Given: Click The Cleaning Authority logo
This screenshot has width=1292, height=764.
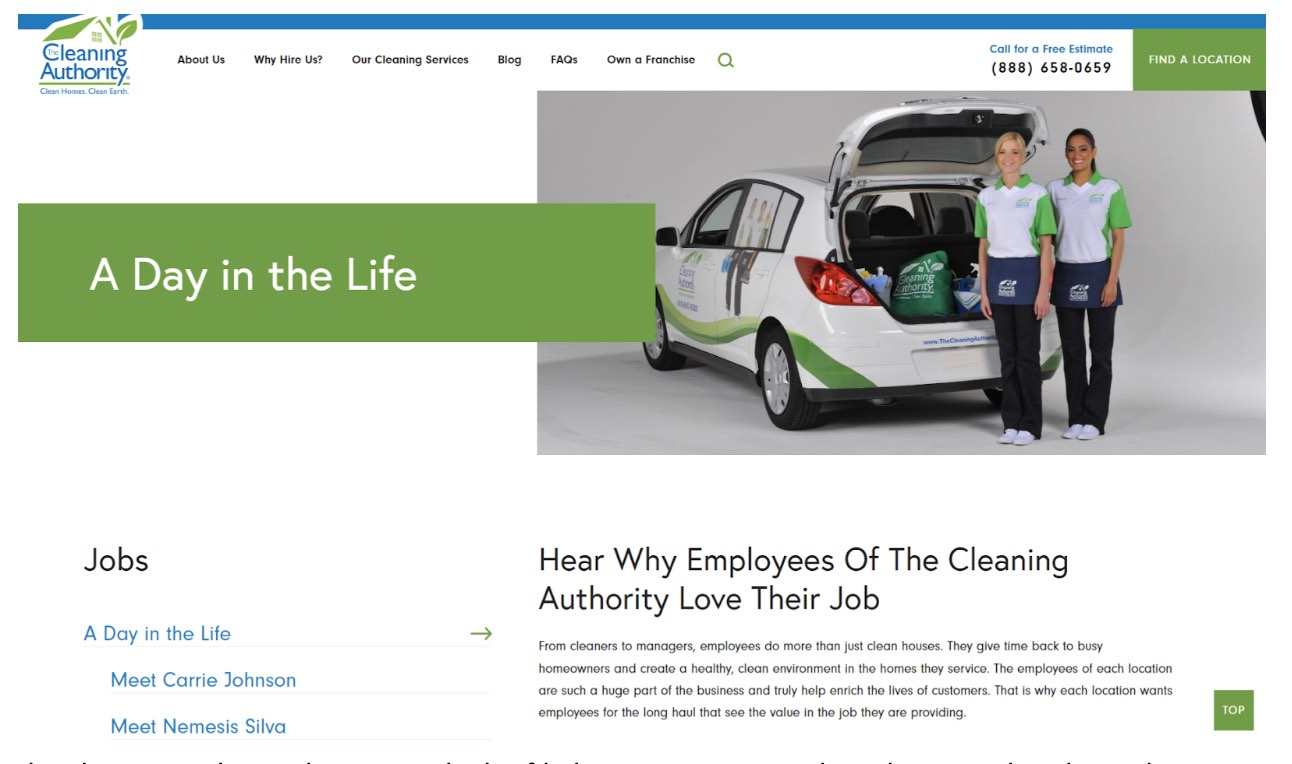Looking at the screenshot, I should click(86, 56).
